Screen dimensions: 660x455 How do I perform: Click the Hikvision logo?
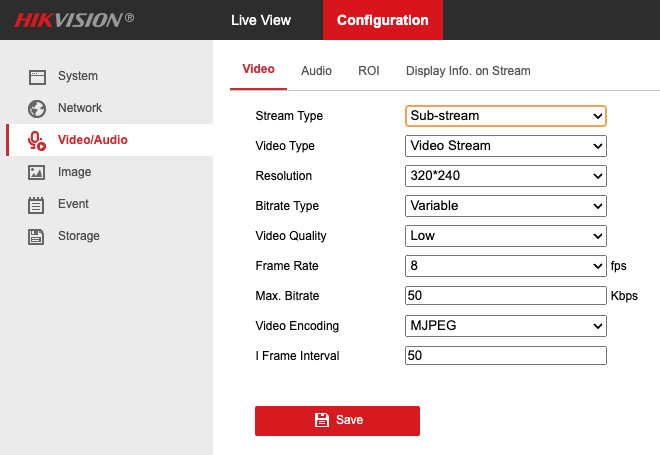point(74,20)
